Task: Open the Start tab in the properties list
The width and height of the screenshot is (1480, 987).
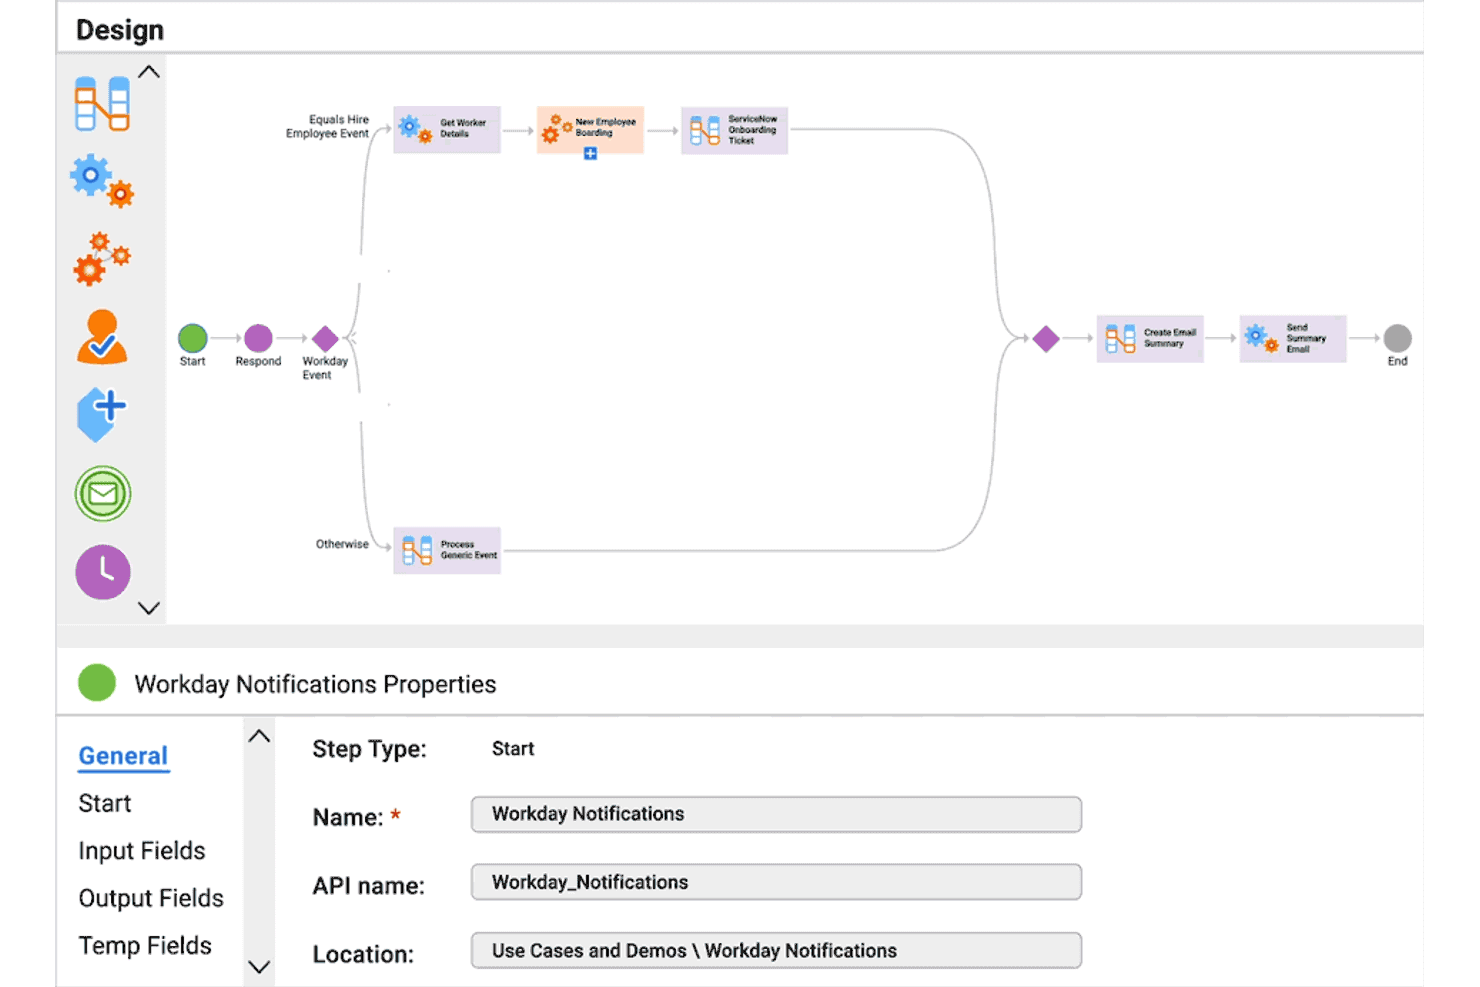Action: point(105,803)
